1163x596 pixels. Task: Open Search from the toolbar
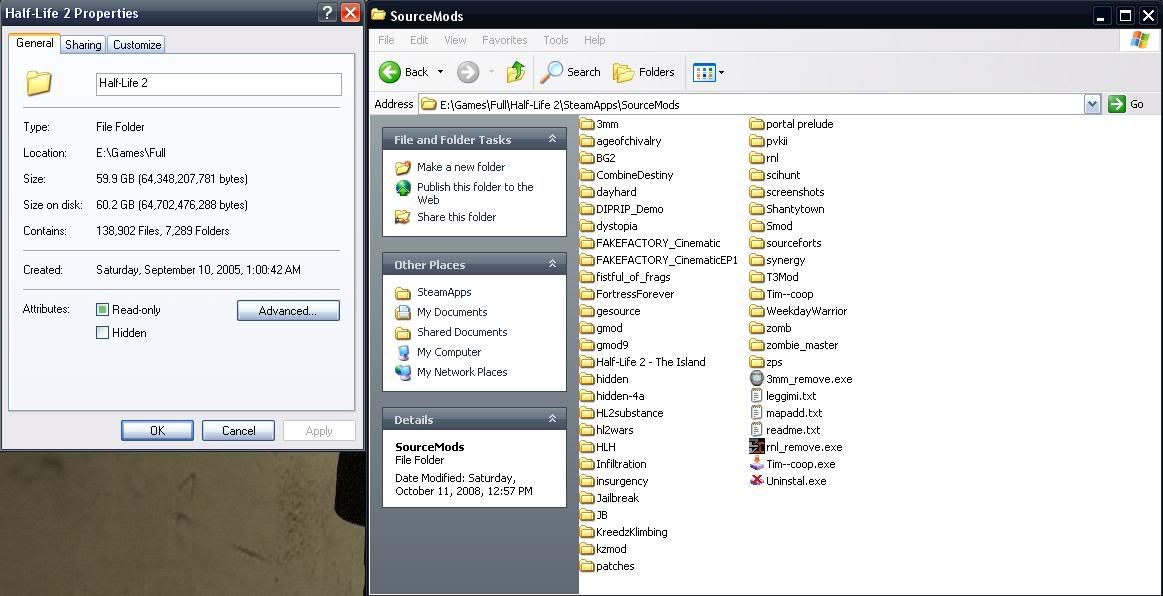click(x=570, y=72)
